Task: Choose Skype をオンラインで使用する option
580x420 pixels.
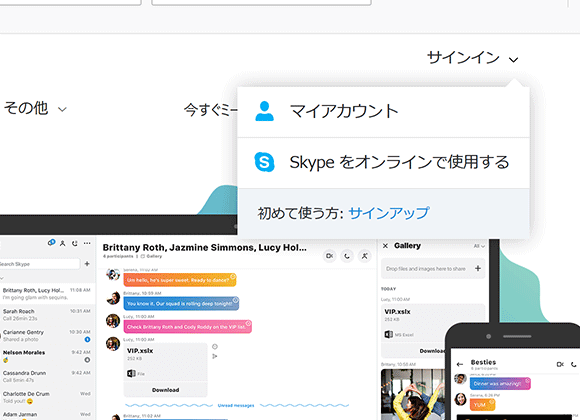Action: tap(384, 162)
